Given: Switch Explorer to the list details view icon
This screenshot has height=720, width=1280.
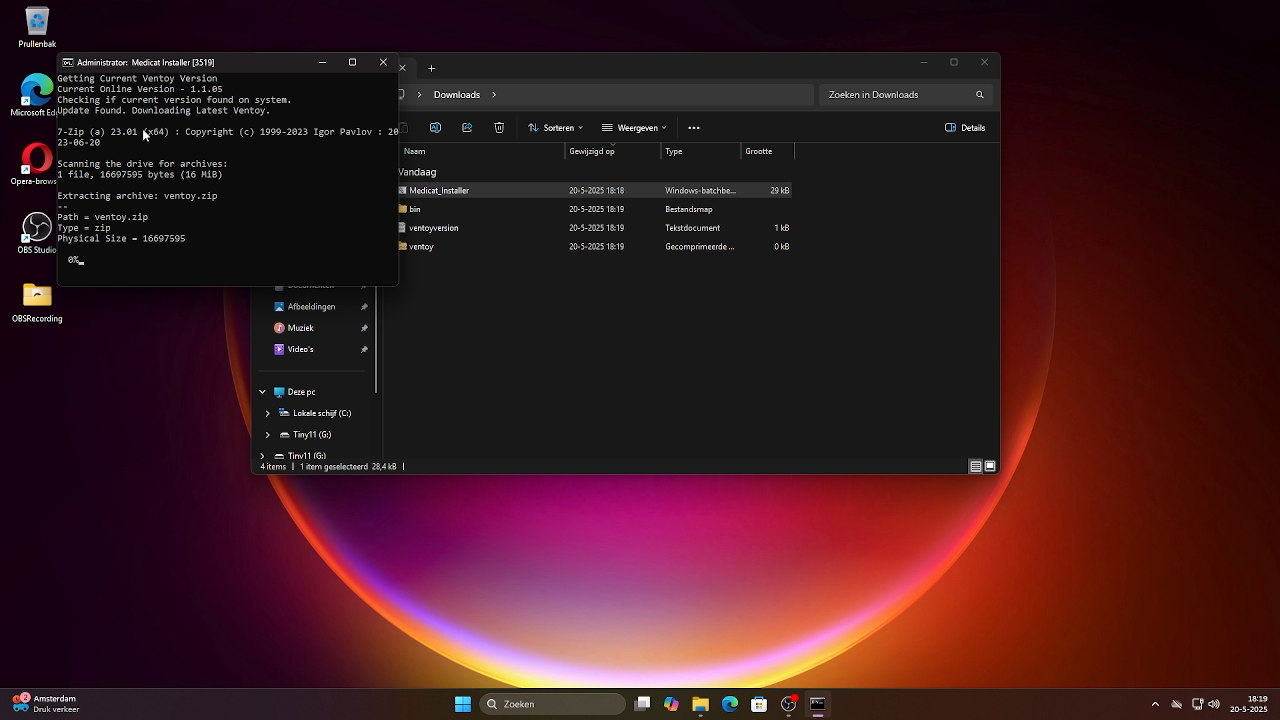Looking at the screenshot, I should [x=975, y=466].
